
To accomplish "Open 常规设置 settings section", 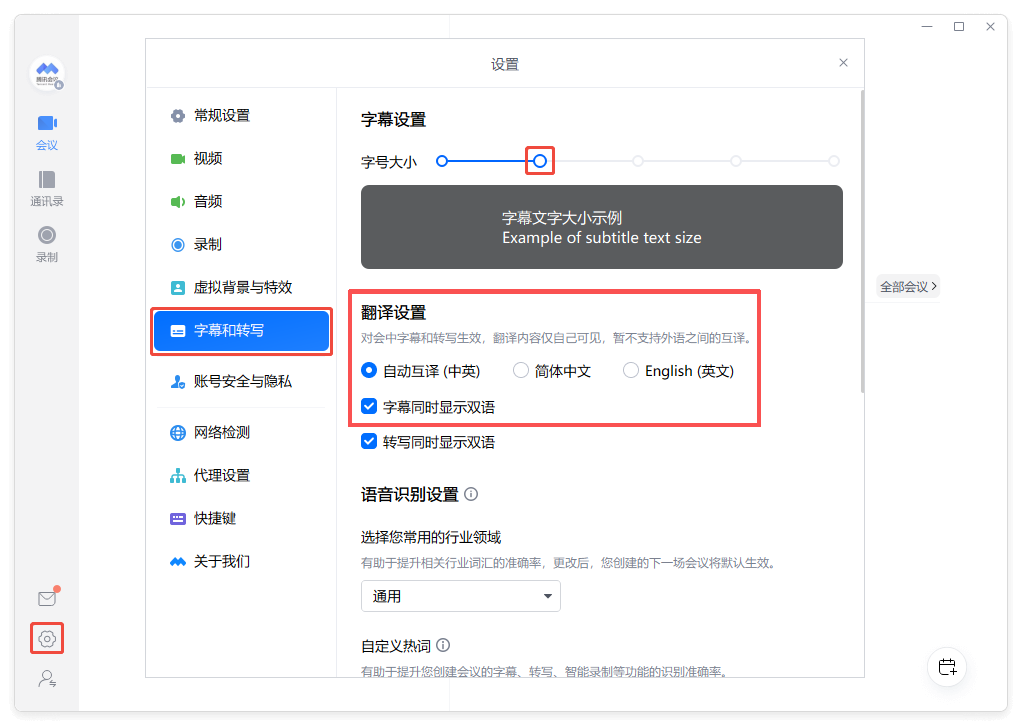I will click(241, 116).
